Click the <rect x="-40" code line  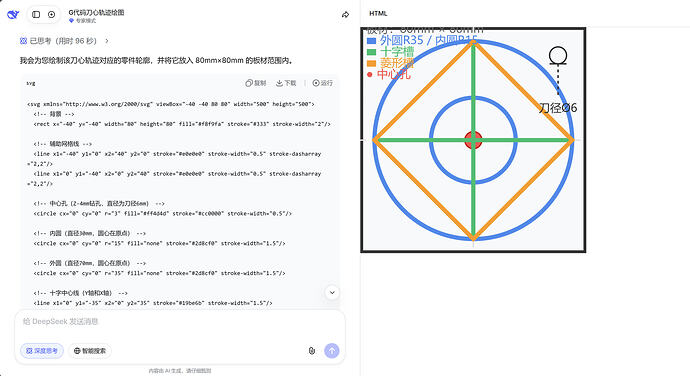coord(182,124)
